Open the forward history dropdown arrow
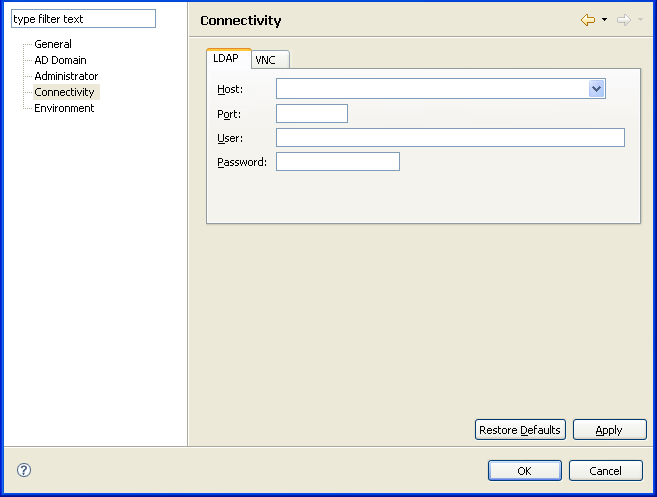 (x=640, y=20)
